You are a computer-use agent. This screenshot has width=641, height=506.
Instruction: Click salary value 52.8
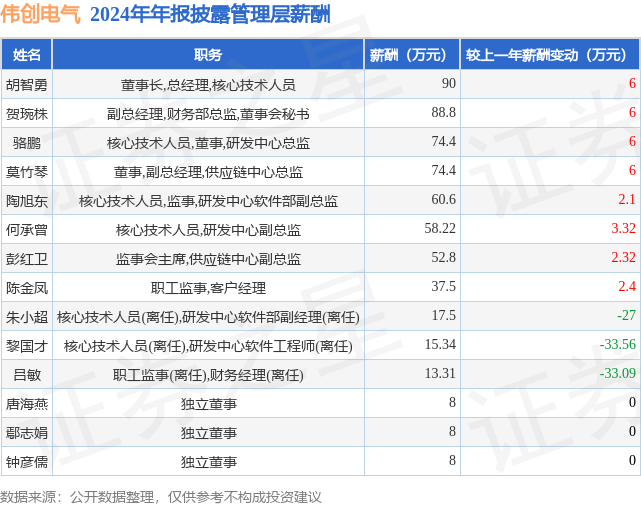[444, 257]
